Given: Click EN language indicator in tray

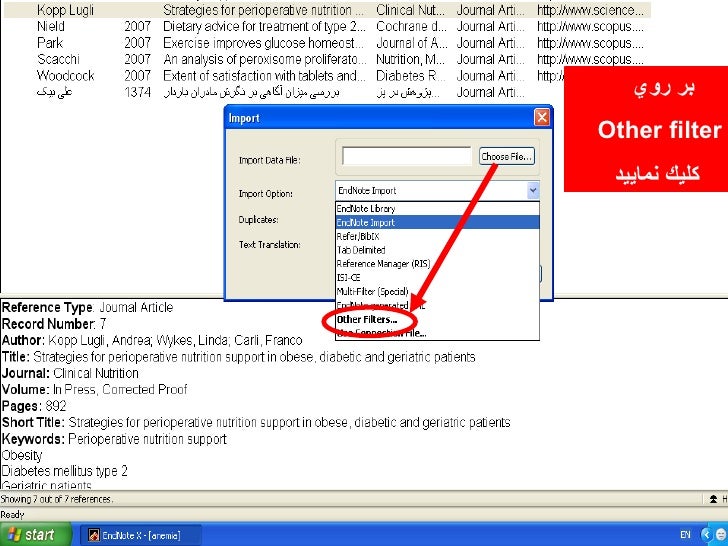Looking at the screenshot, I should 685,535.
